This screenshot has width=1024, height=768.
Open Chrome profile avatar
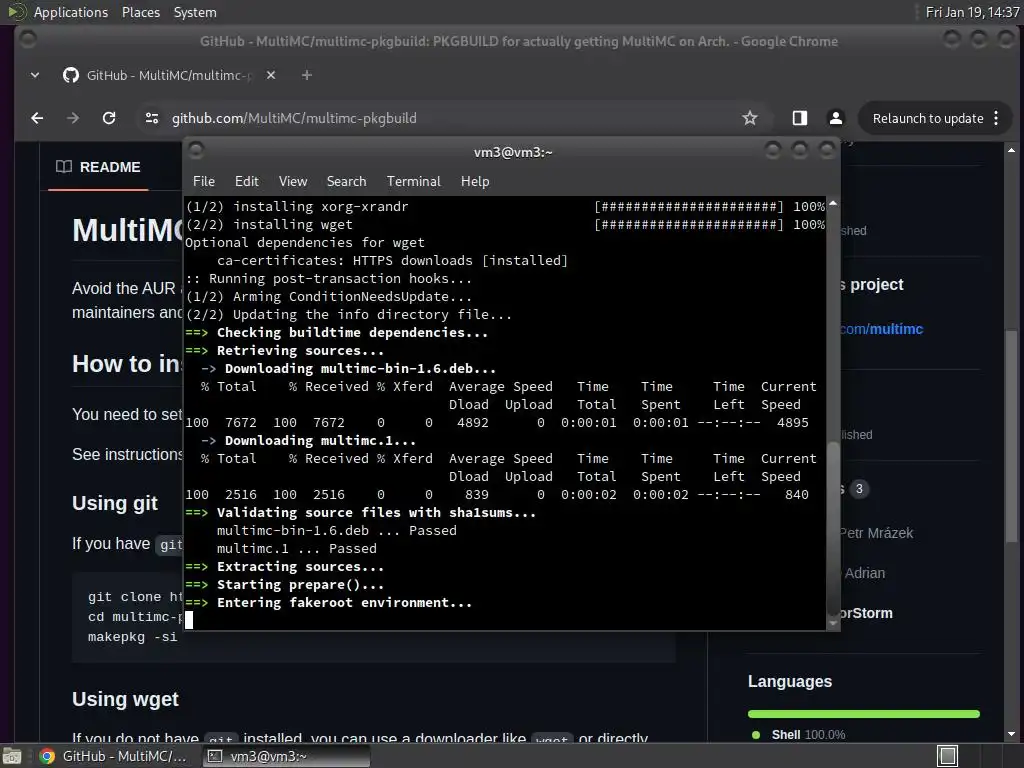click(835, 118)
